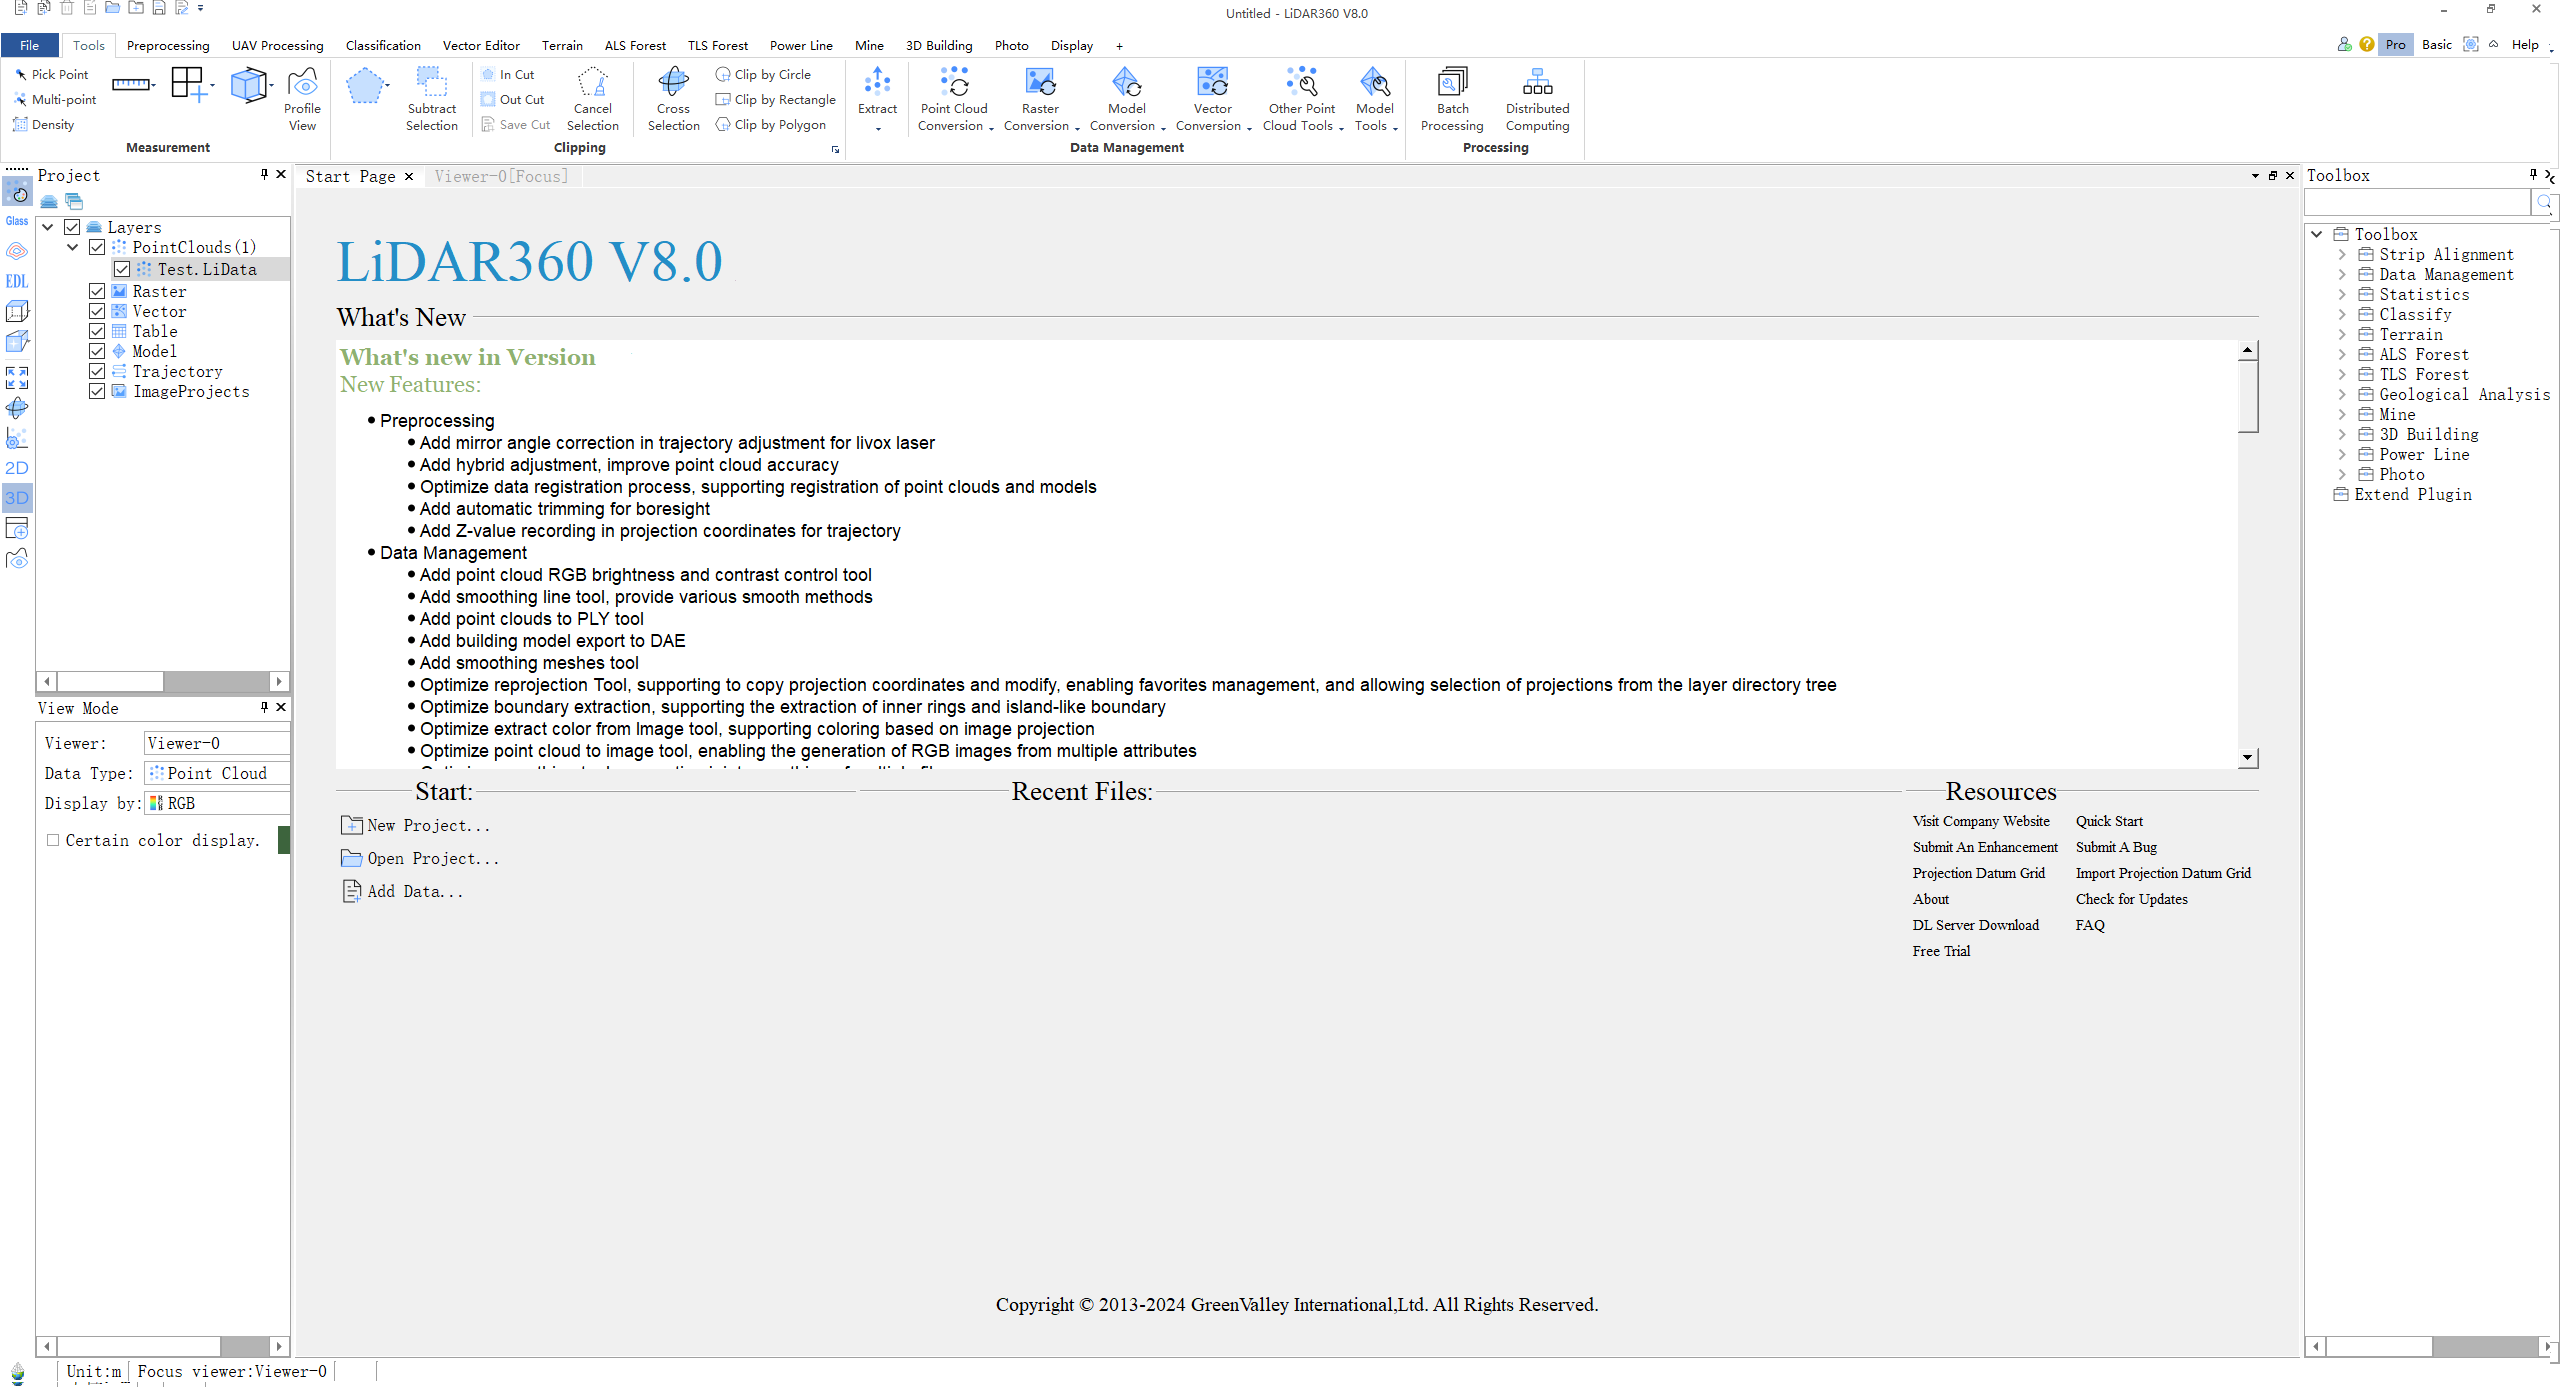Screen dimensions: 2560x1388
Task: Click the In Cut option
Action: click(x=508, y=74)
